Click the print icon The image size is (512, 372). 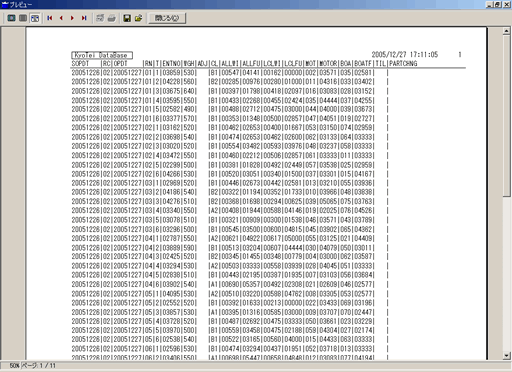(x=112, y=18)
